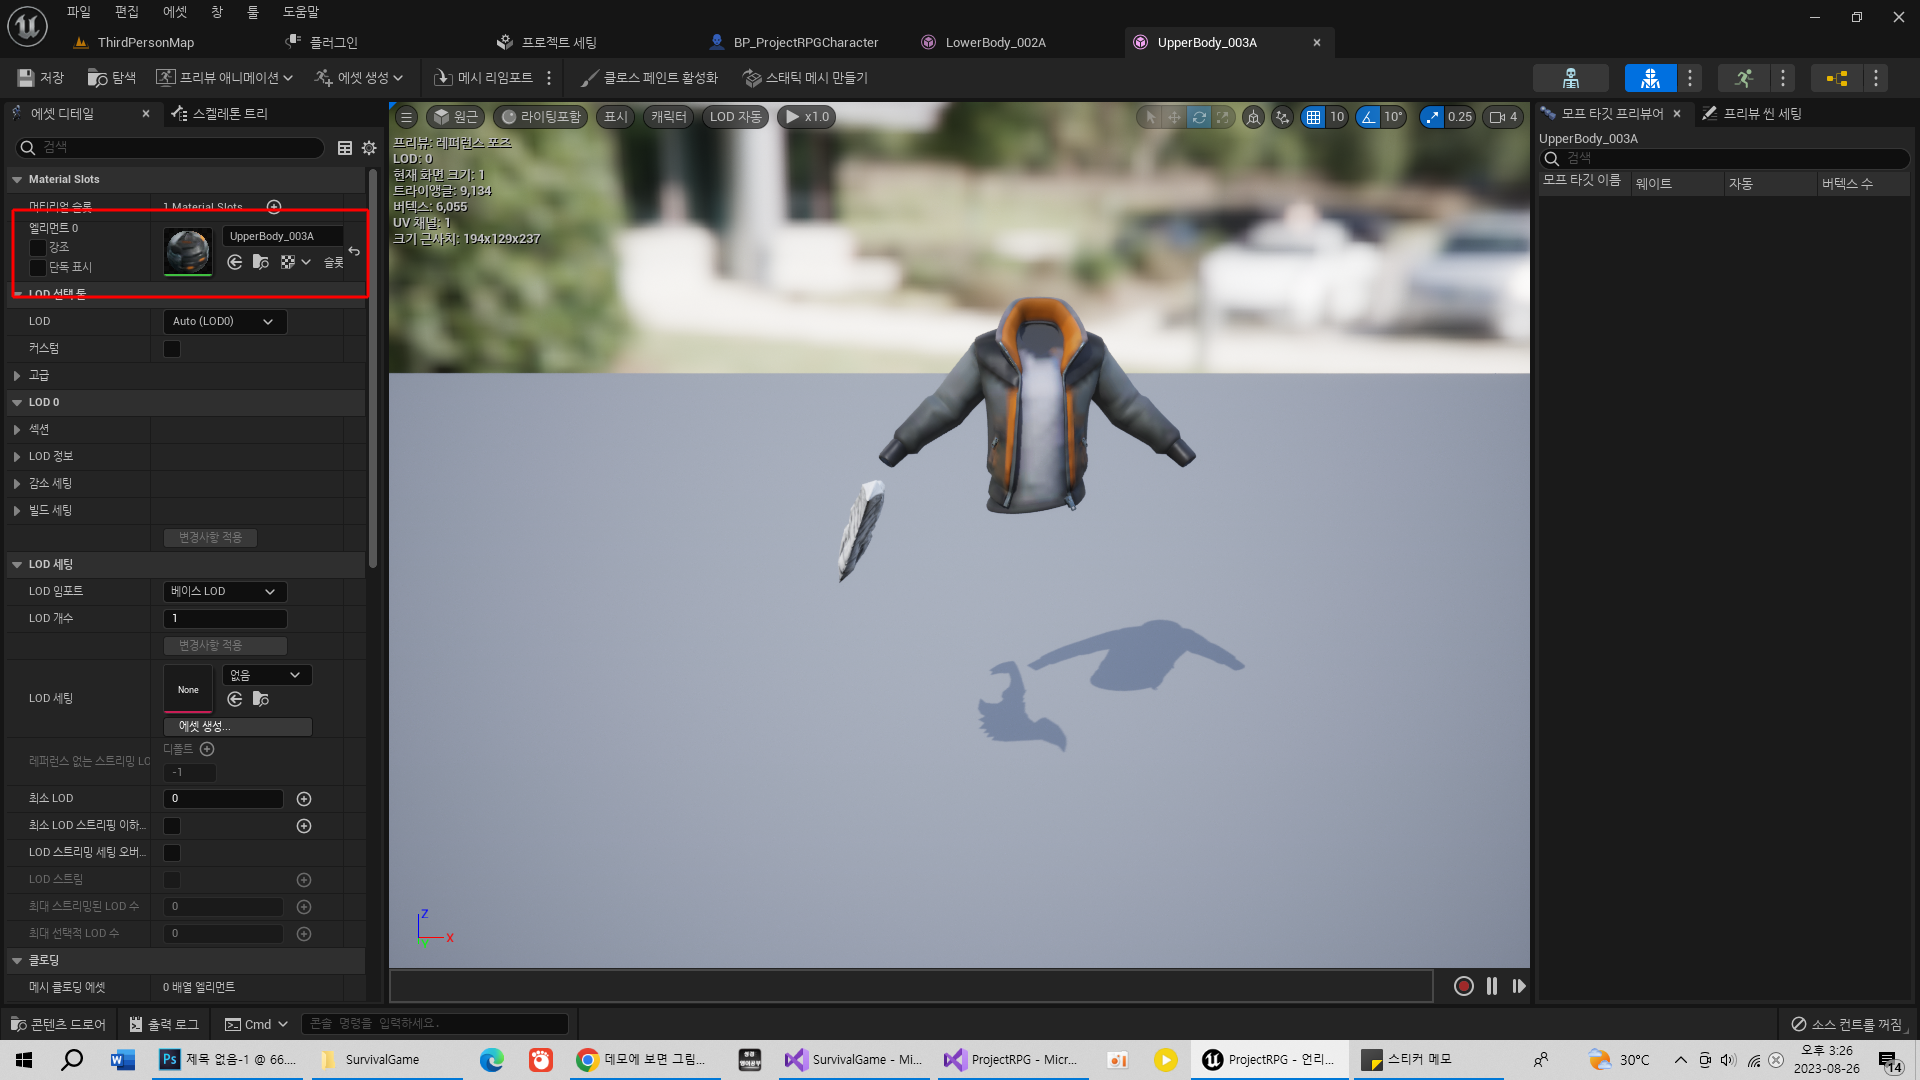This screenshot has height=1080, width=1920.
Task: Click the 에셋 생성... button under LOD 세팅
Action: coord(238,727)
